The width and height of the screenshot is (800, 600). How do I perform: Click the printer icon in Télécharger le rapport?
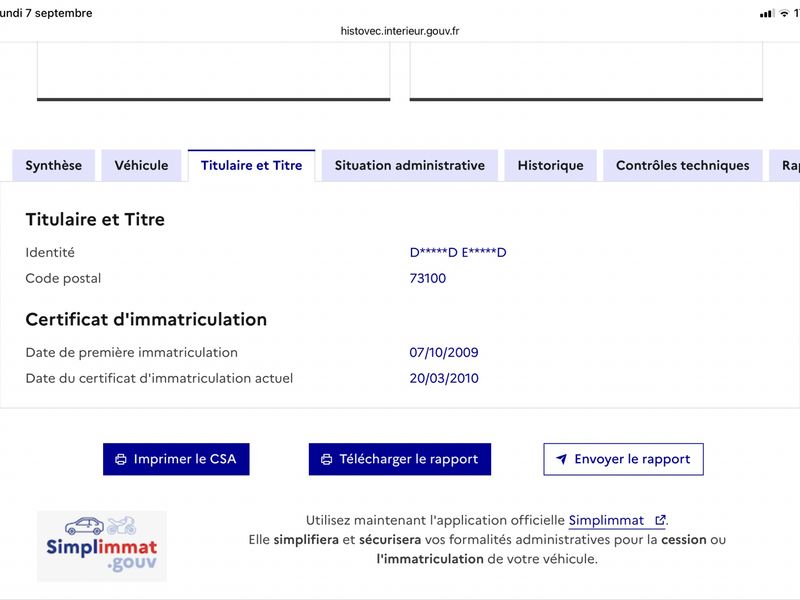pyautogui.click(x=327, y=459)
